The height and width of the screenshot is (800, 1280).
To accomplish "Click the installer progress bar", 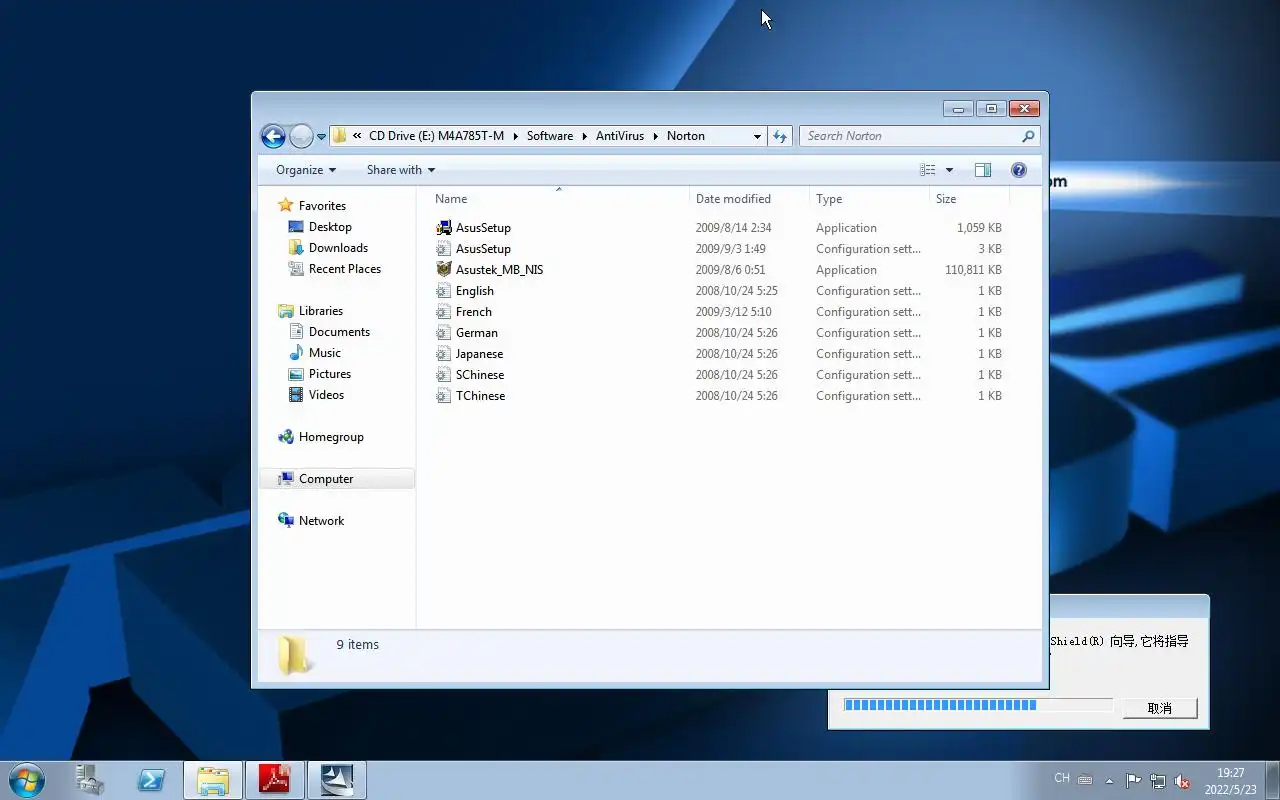I will point(978,705).
